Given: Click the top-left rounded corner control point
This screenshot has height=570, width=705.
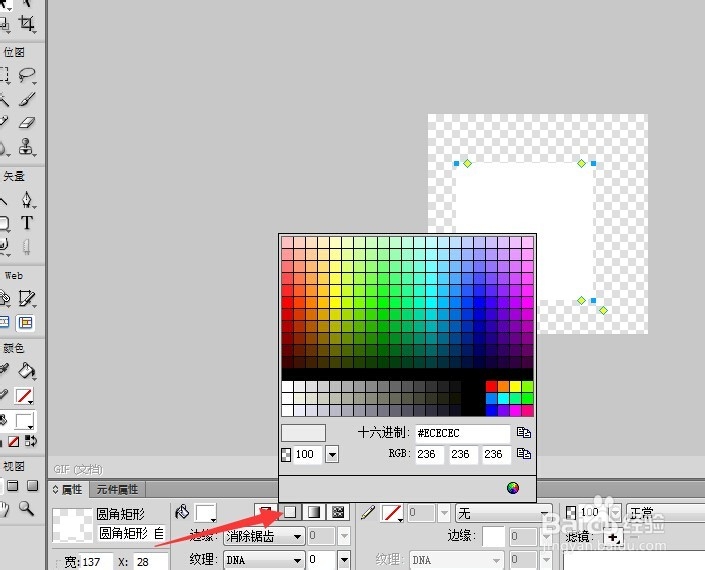Looking at the screenshot, I should pyautogui.click(x=468, y=163).
